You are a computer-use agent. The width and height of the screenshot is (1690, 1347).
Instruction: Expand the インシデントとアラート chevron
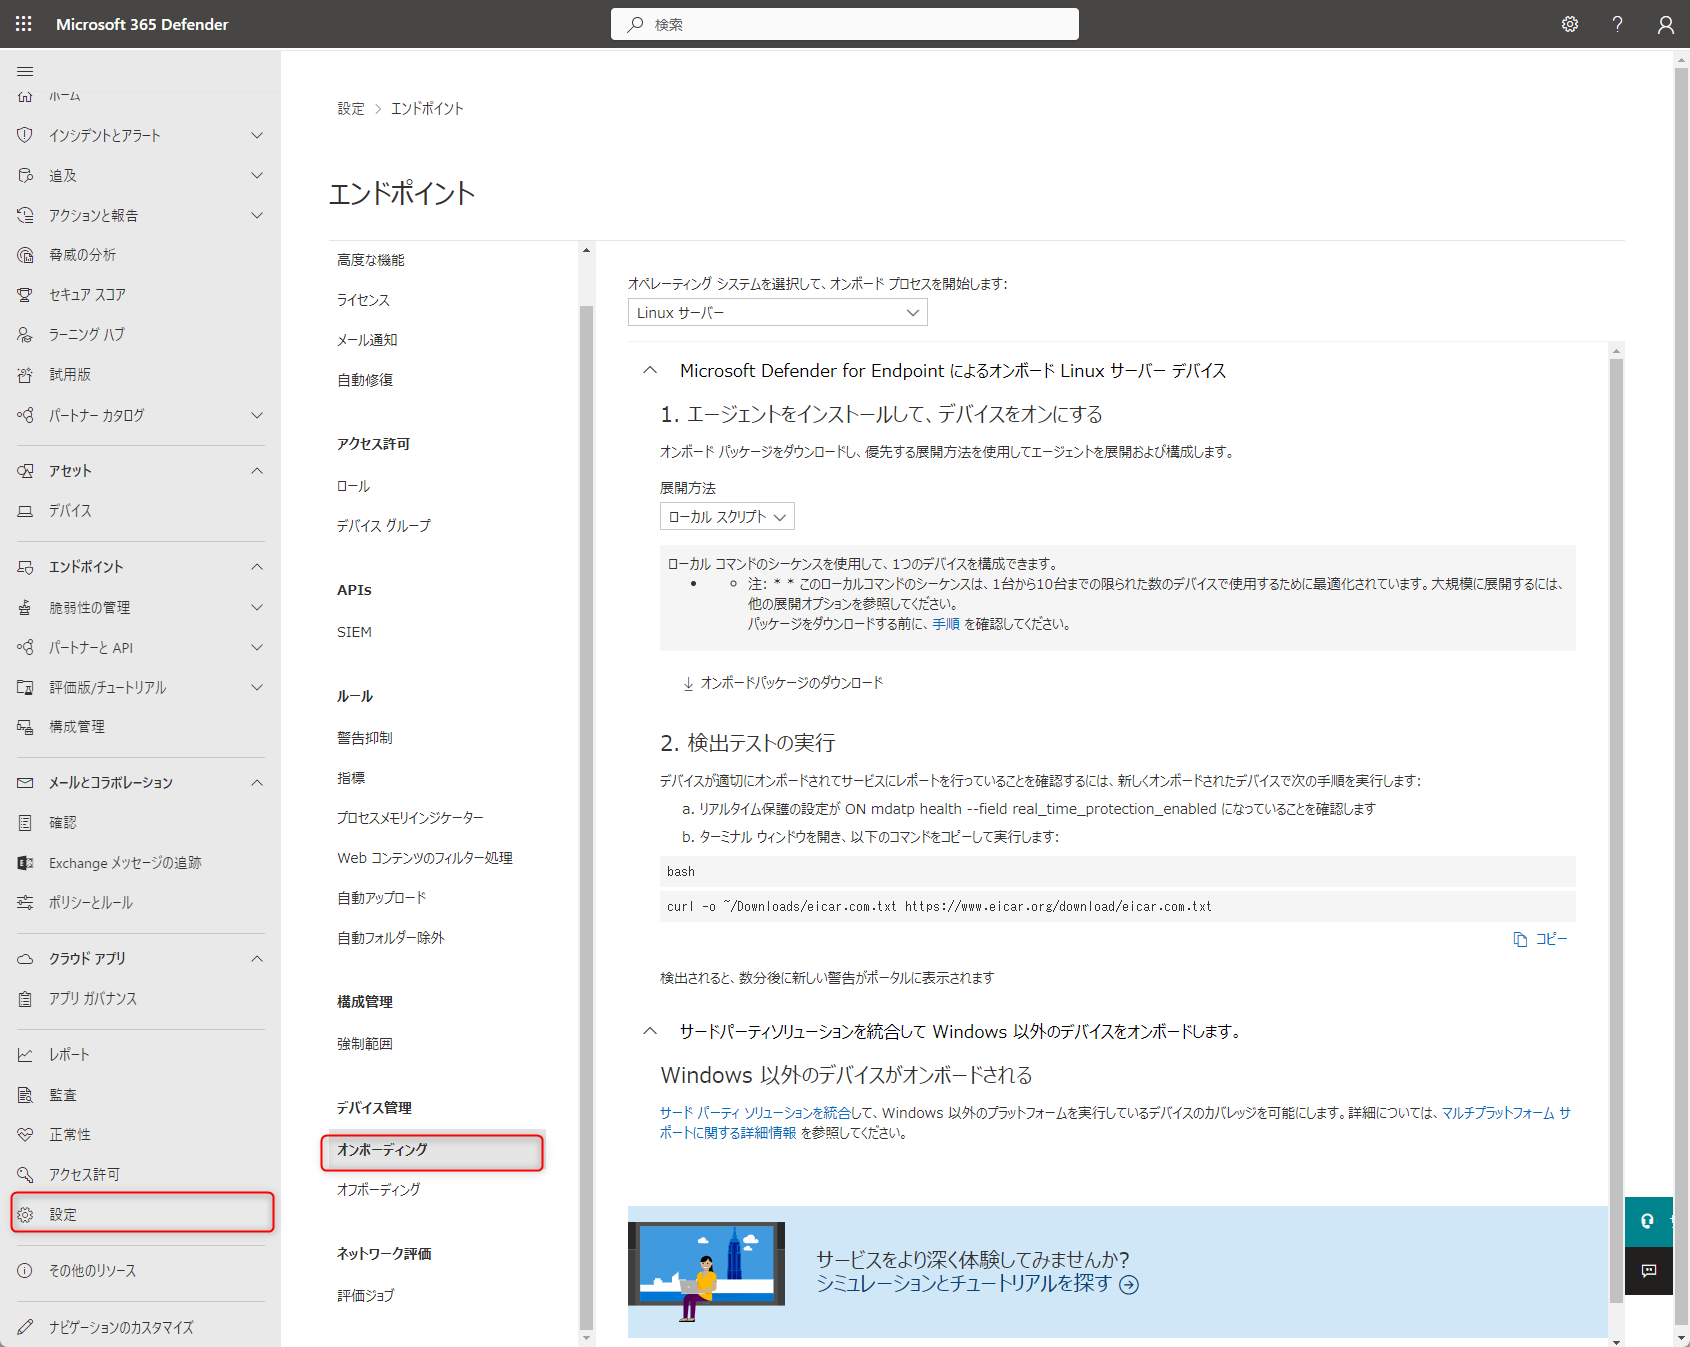[x=257, y=135]
